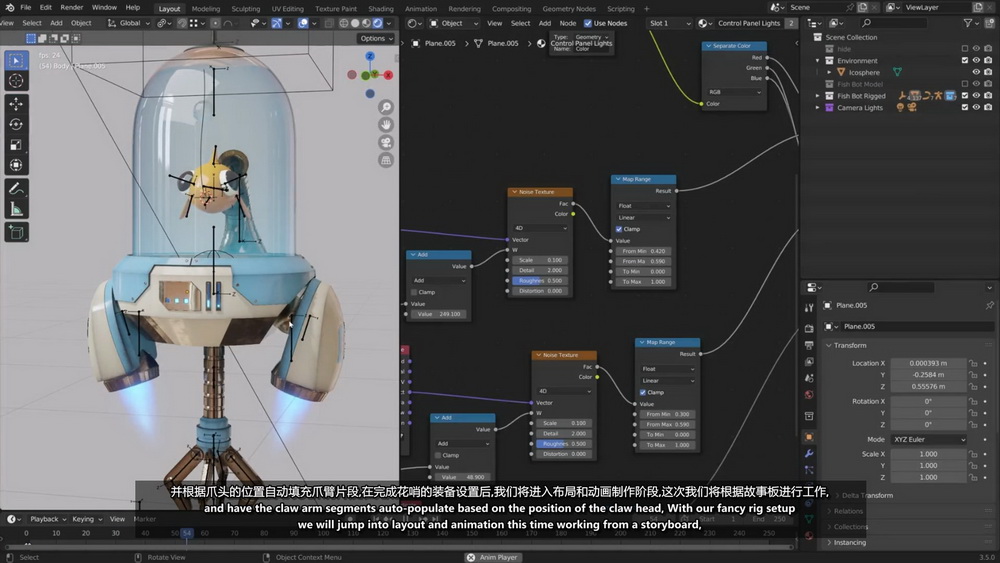1000x563 pixels.
Task: Expand the Instancing panel
Action: point(828,543)
